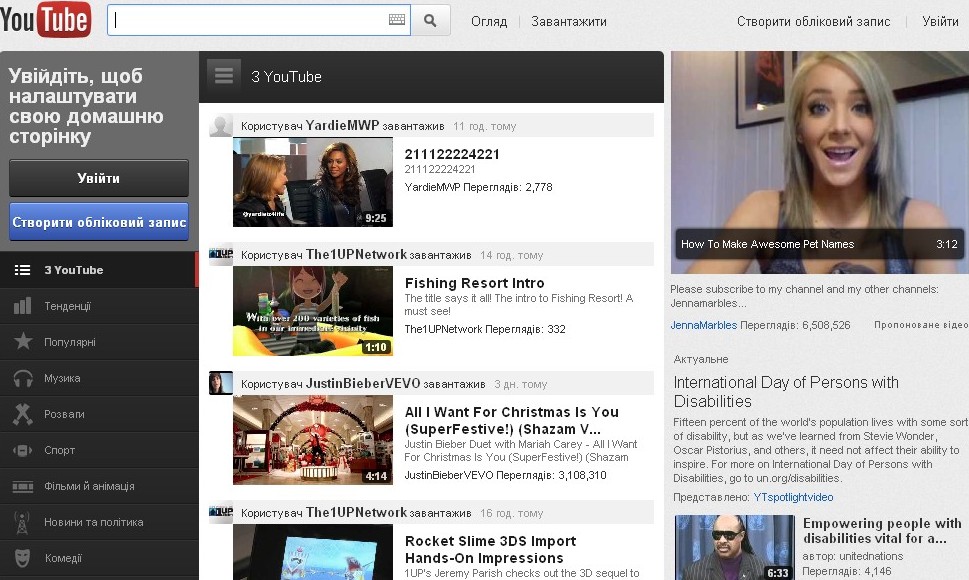
Task: Click video title 211122224221
Action: [x=452, y=154]
